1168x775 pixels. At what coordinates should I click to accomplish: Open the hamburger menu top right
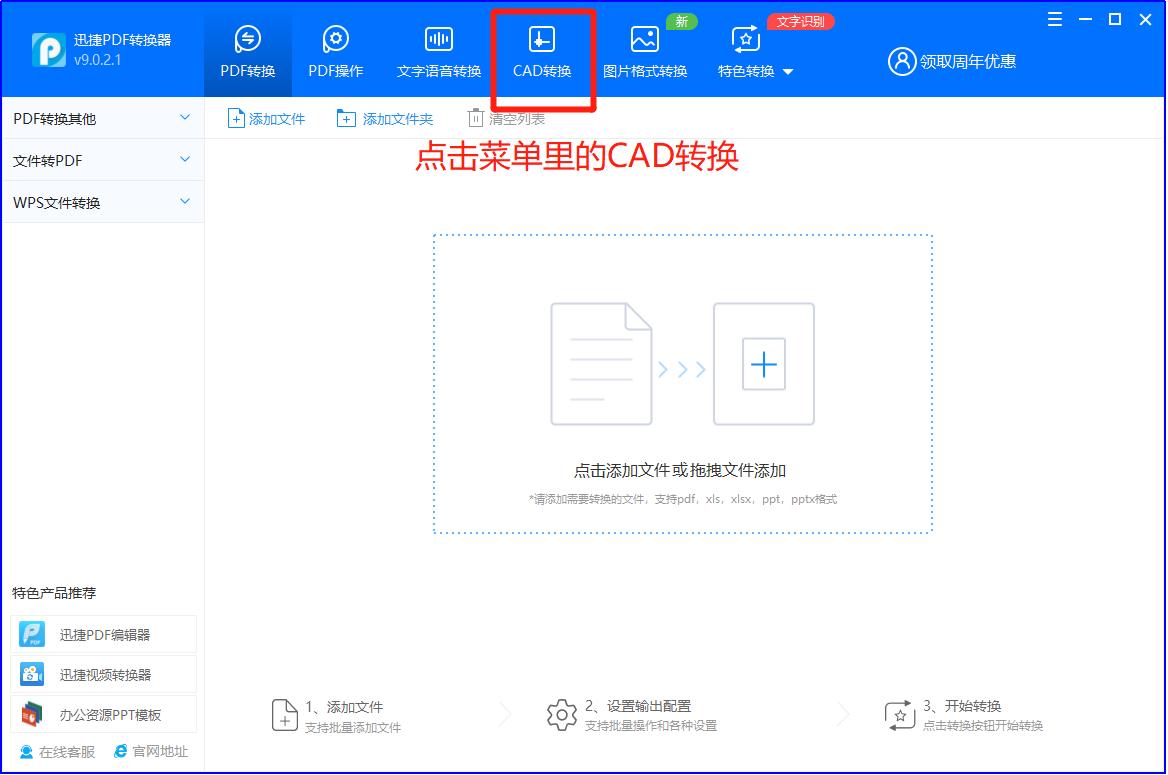(x=1054, y=18)
